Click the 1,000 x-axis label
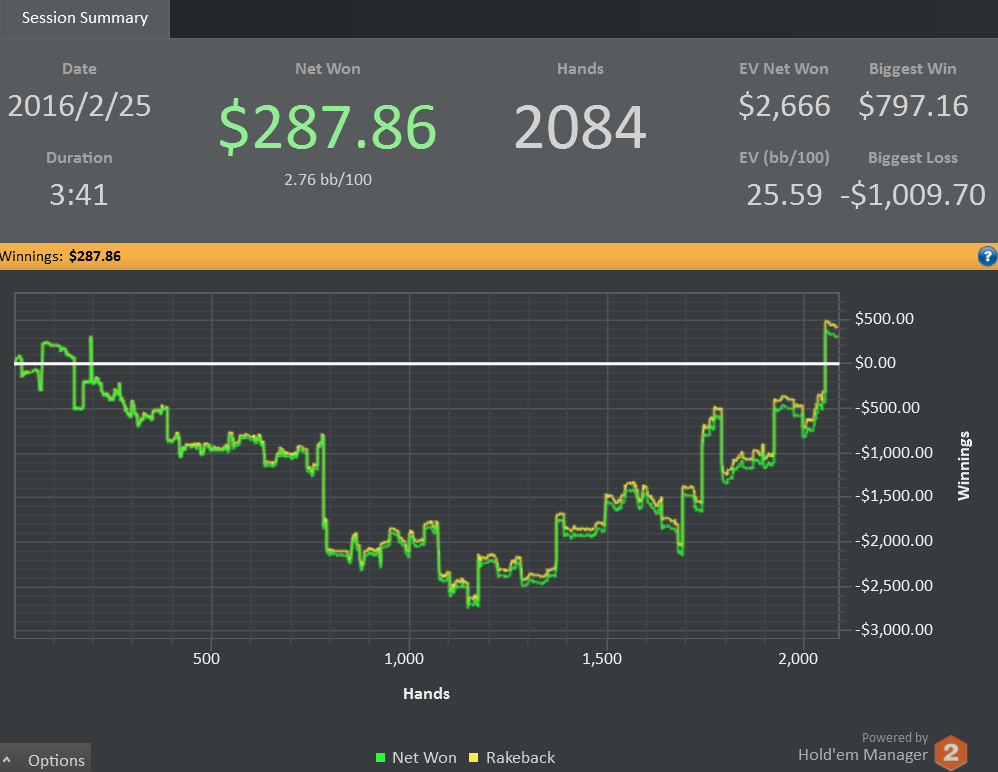Screen dimensions: 998x772 point(404,659)
